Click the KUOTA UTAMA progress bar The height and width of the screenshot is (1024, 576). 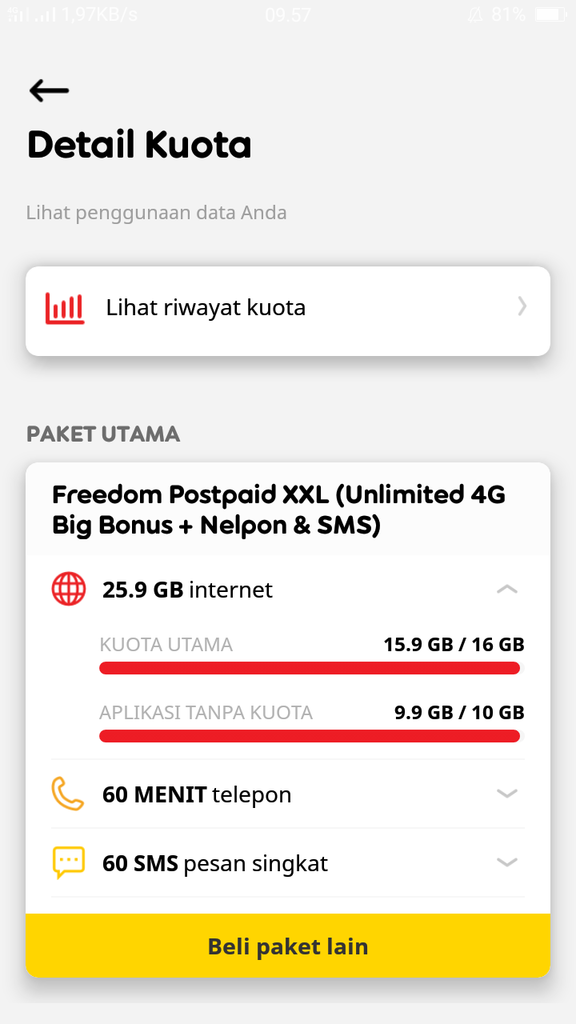(x=309, y=667)
